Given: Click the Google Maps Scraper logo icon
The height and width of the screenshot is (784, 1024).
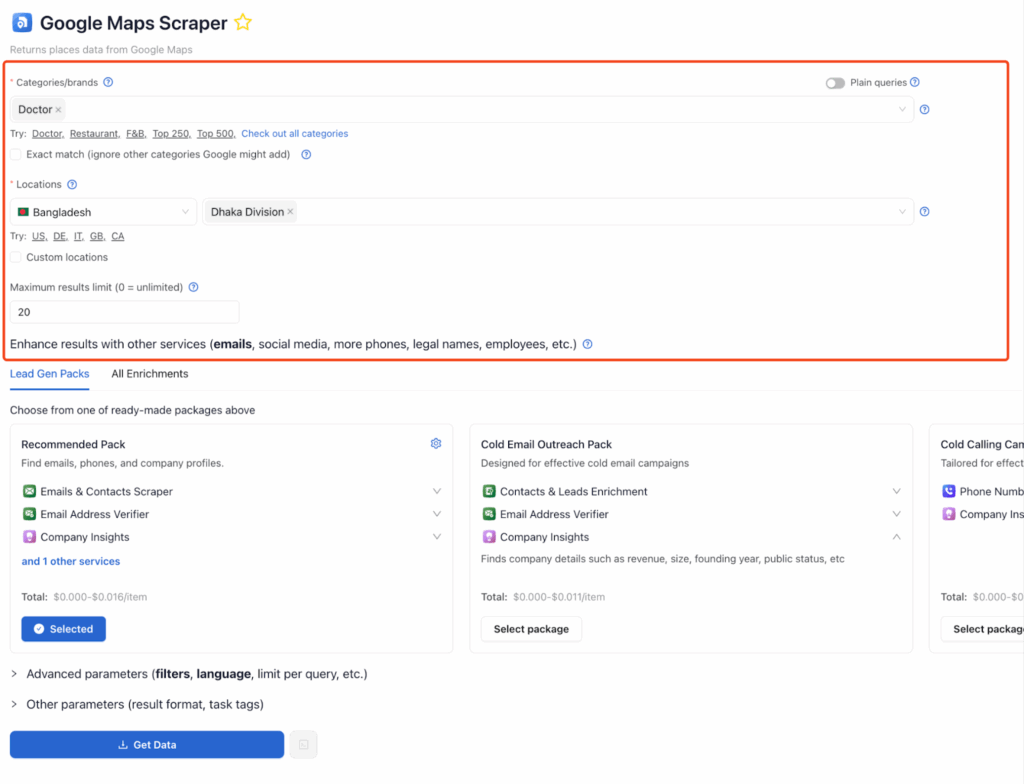Looking at the screenshot, I should (x=22, y=23).
